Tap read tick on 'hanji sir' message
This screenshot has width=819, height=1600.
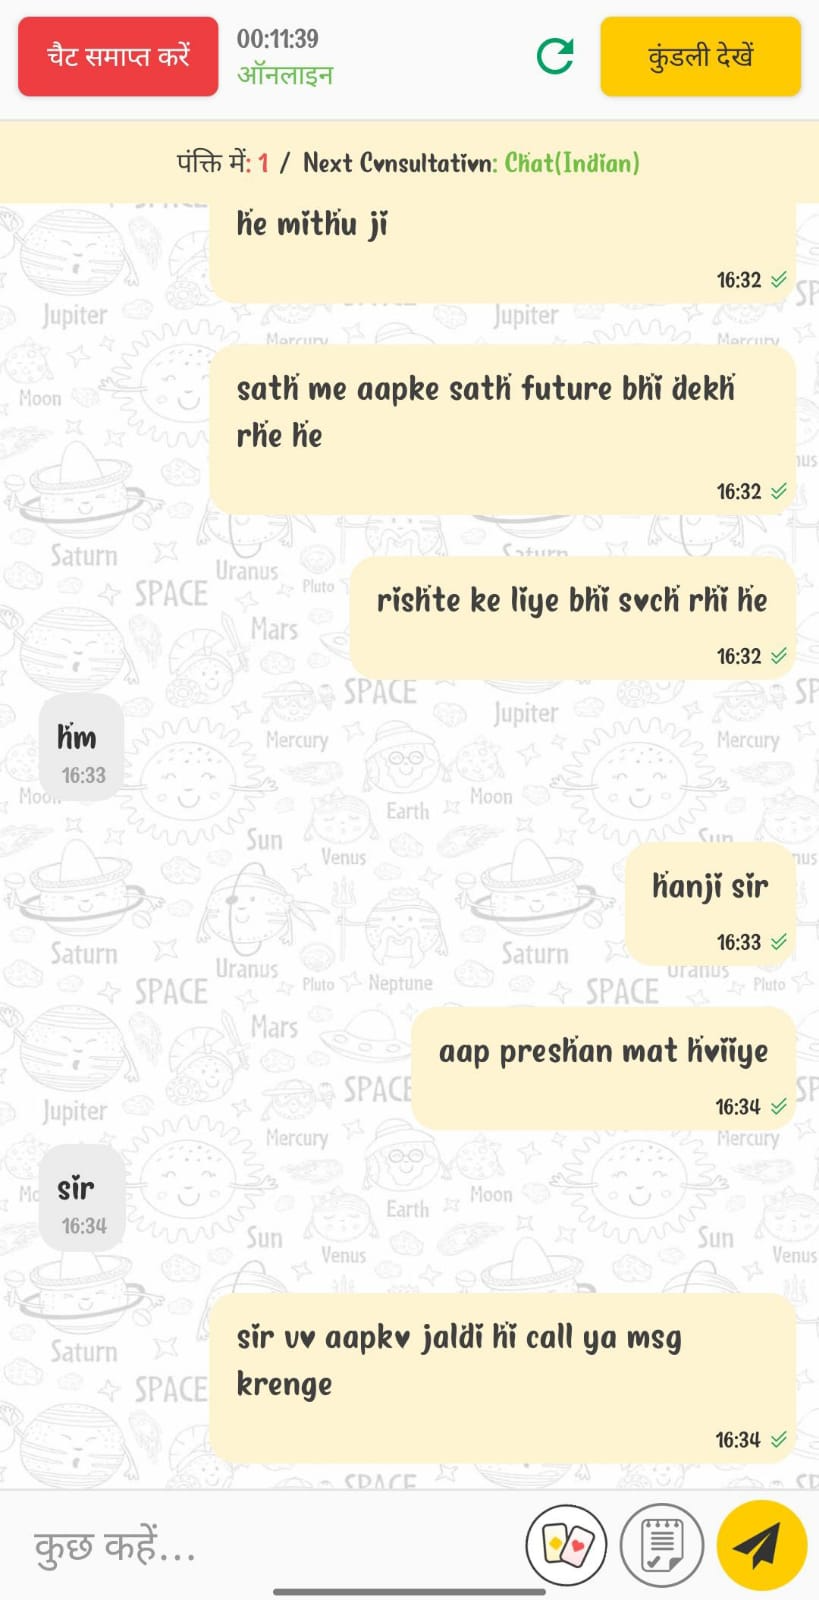[778, 942]
